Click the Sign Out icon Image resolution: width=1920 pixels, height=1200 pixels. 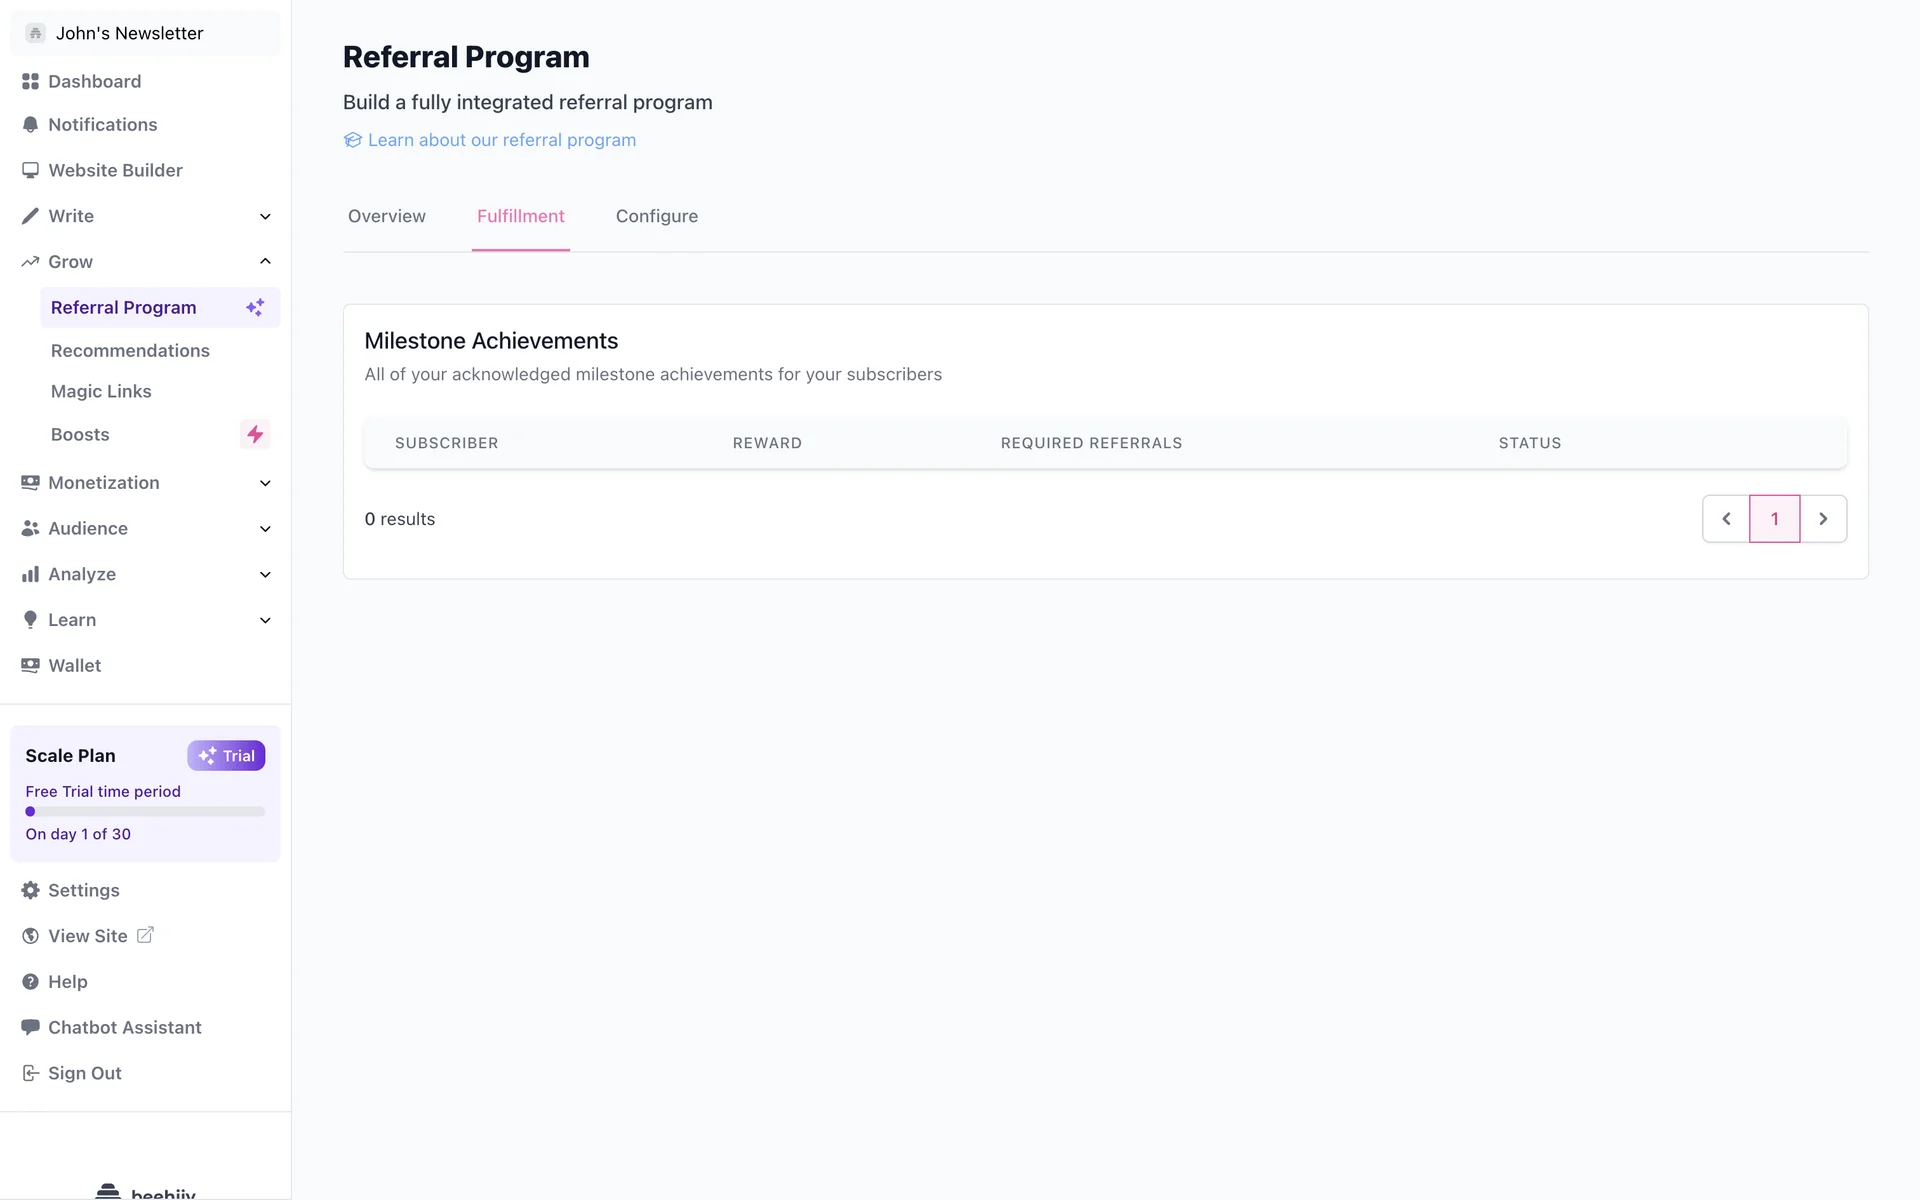click(30, 1074)
